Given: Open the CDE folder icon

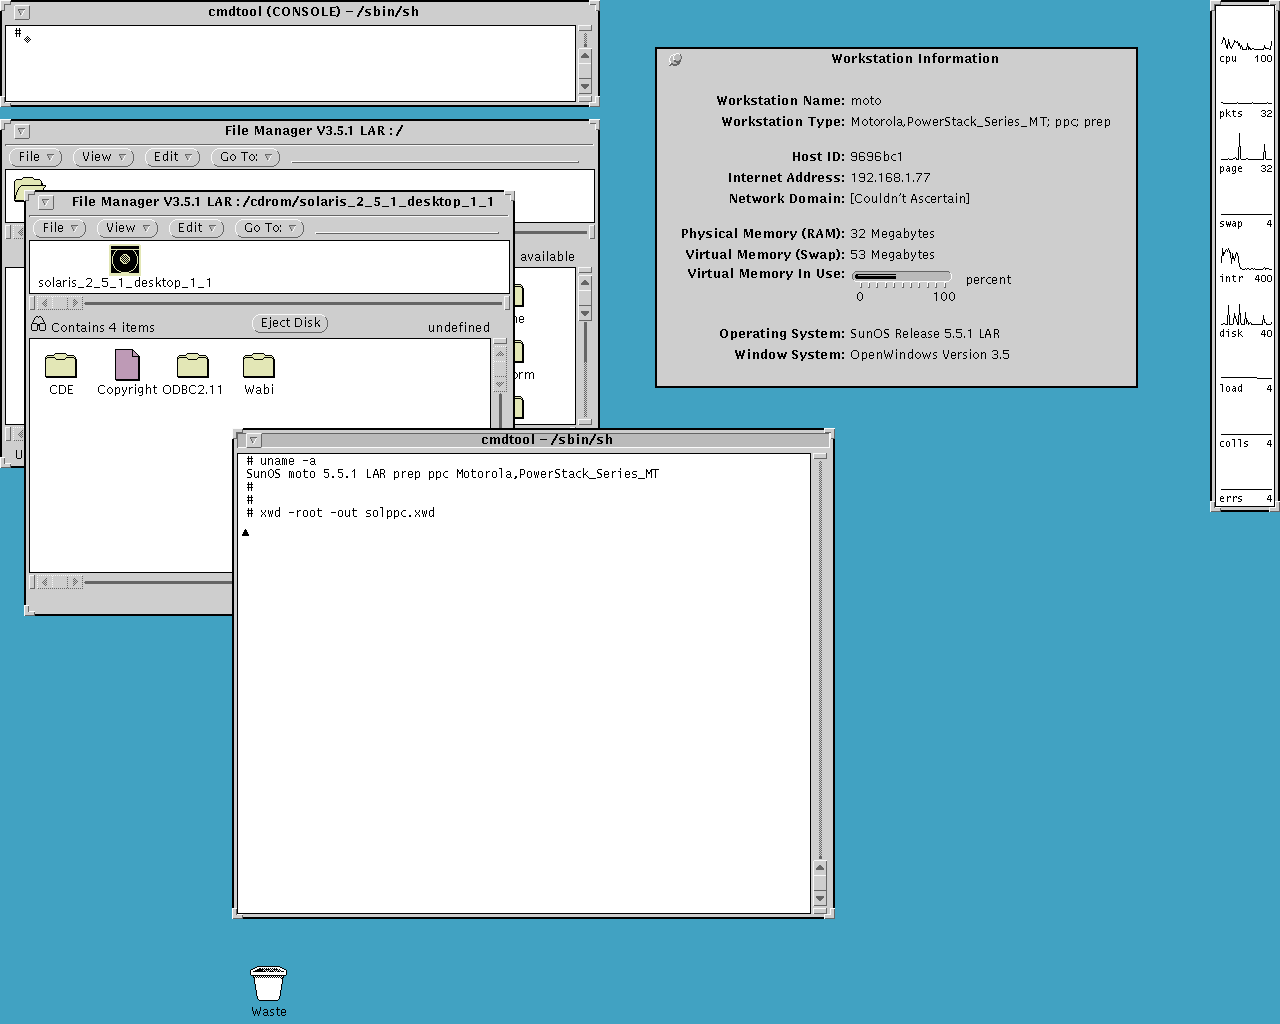Looking at the screenshot, I should (x=61, y=366).
